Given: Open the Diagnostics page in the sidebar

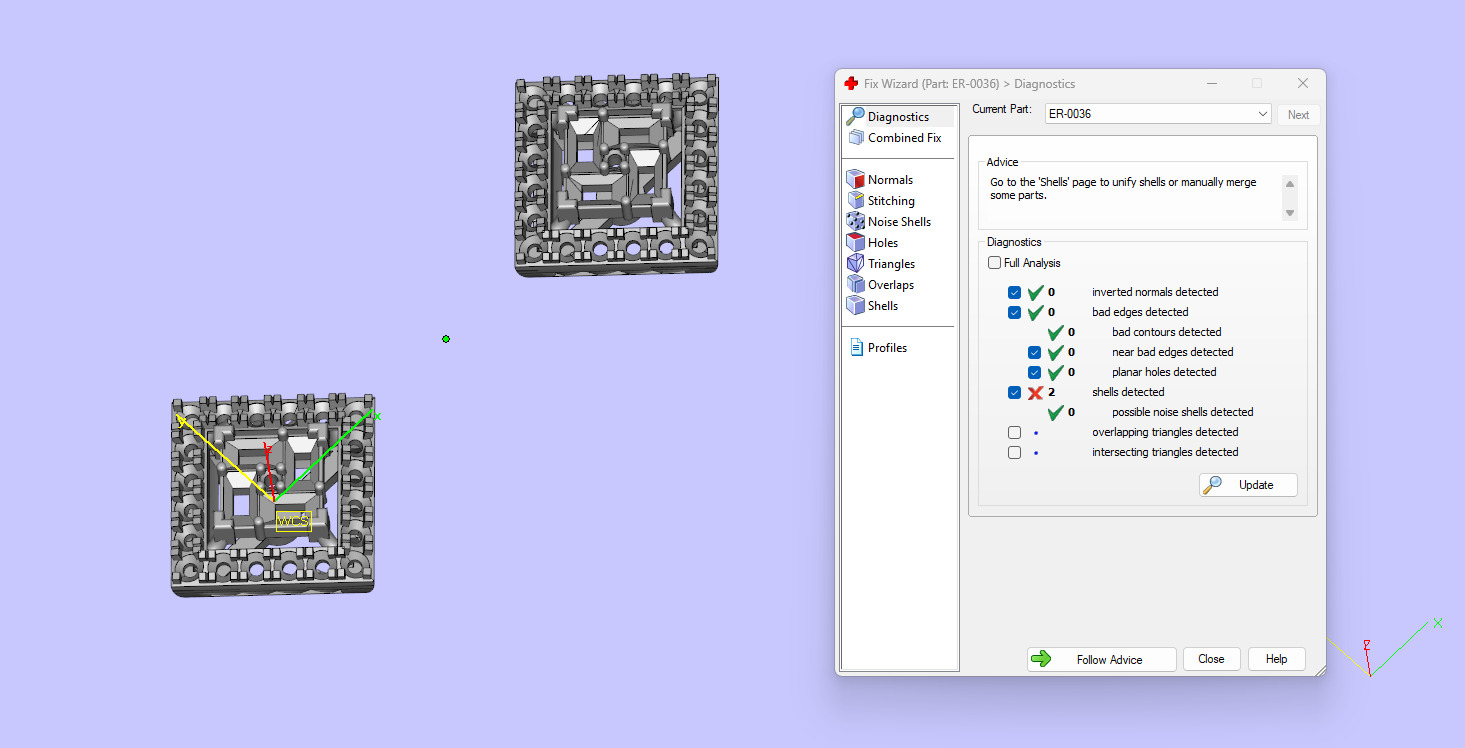Looking at the screenshot, I should 898,117.
